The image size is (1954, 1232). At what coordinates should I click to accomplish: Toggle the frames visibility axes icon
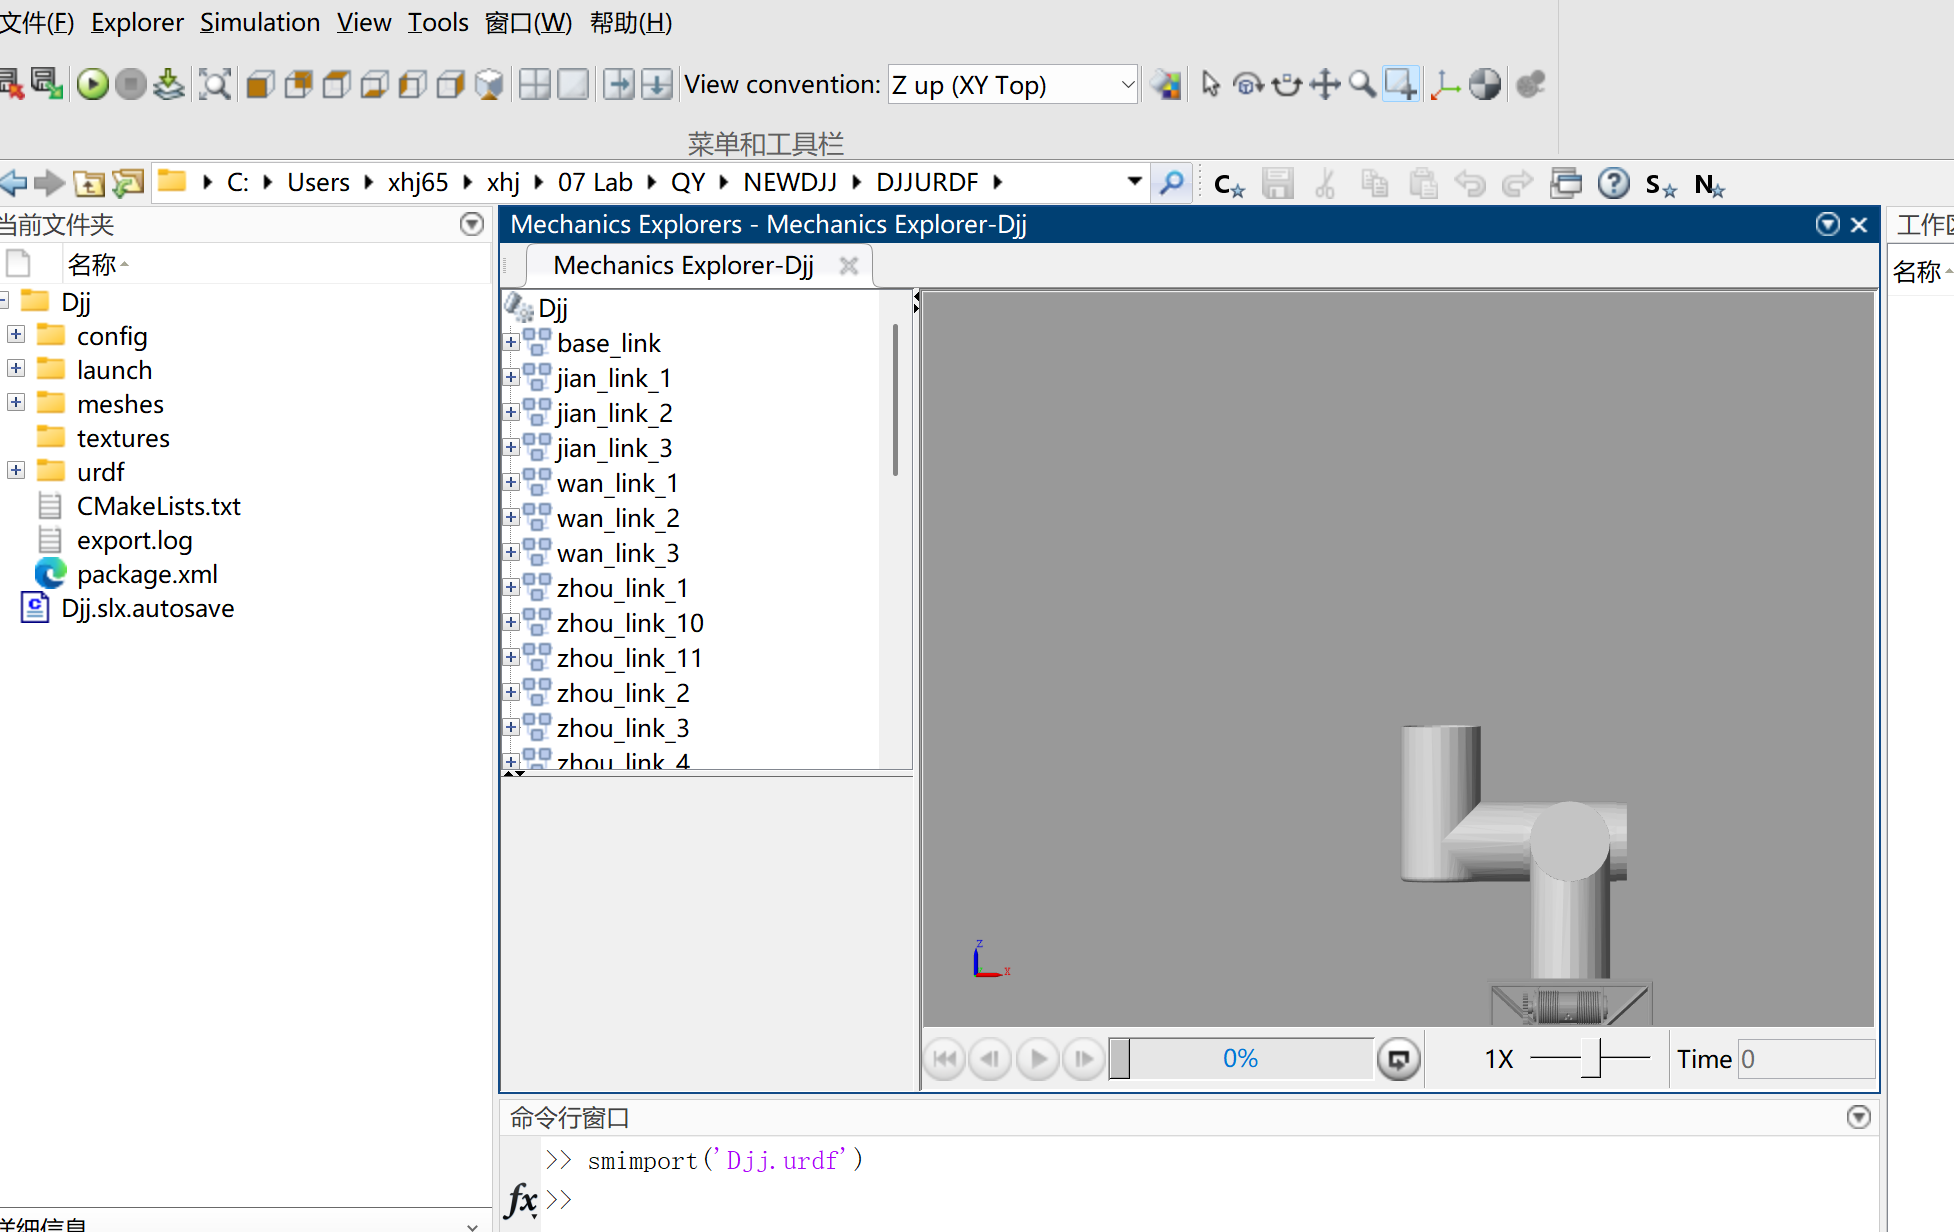pos(1443,84)
